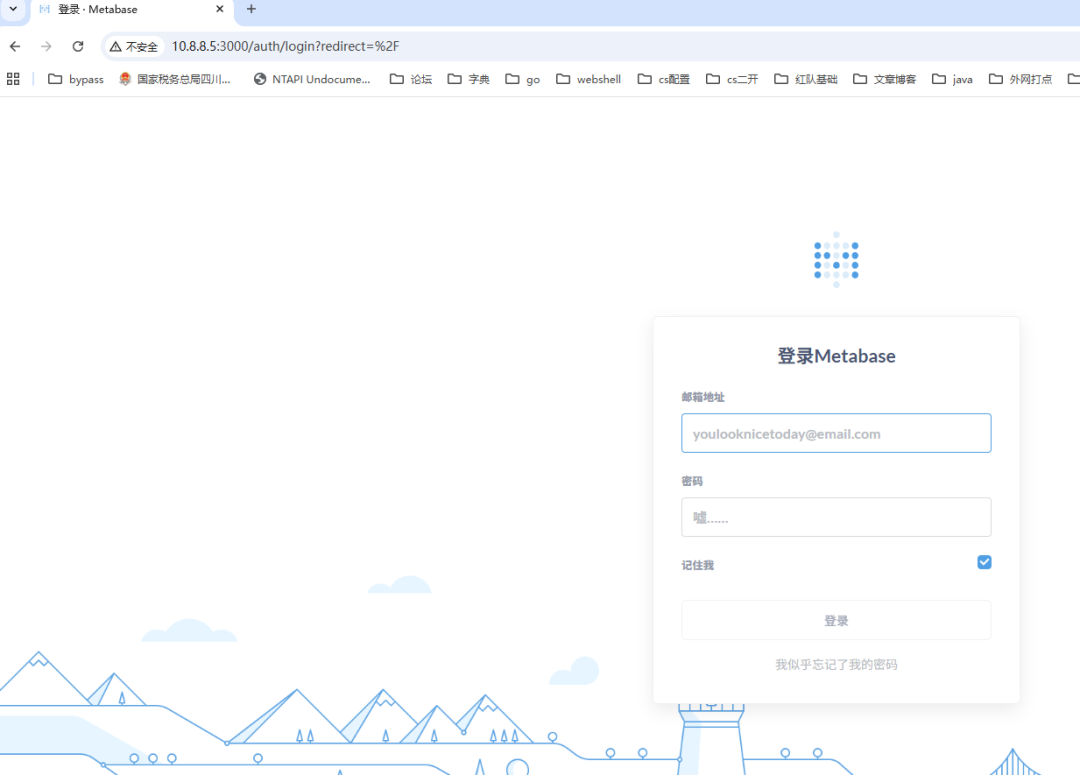Screen dimensions: 1080x775
Task: Click the browser back arrow
Action: tap(15, 46)
